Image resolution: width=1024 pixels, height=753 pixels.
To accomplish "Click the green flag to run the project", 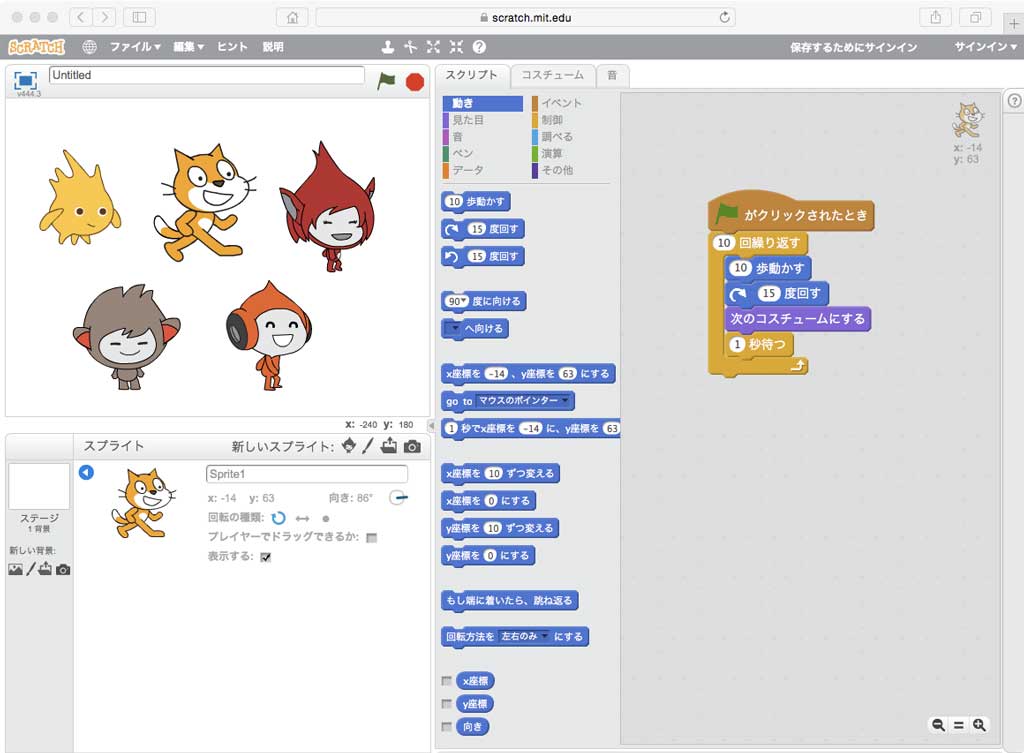I will (386, 81).
